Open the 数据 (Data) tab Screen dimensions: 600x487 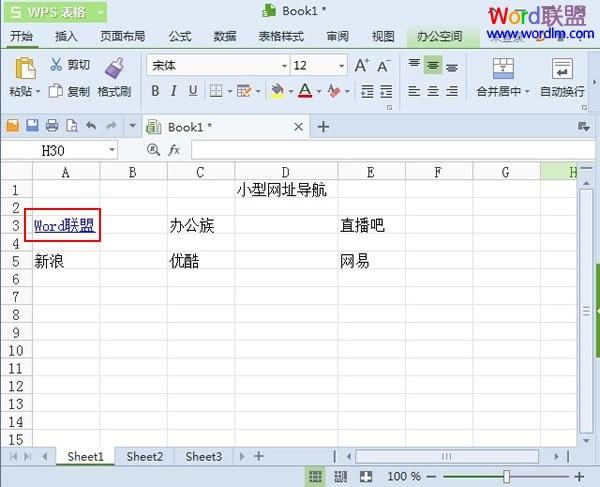pos(225,36)
